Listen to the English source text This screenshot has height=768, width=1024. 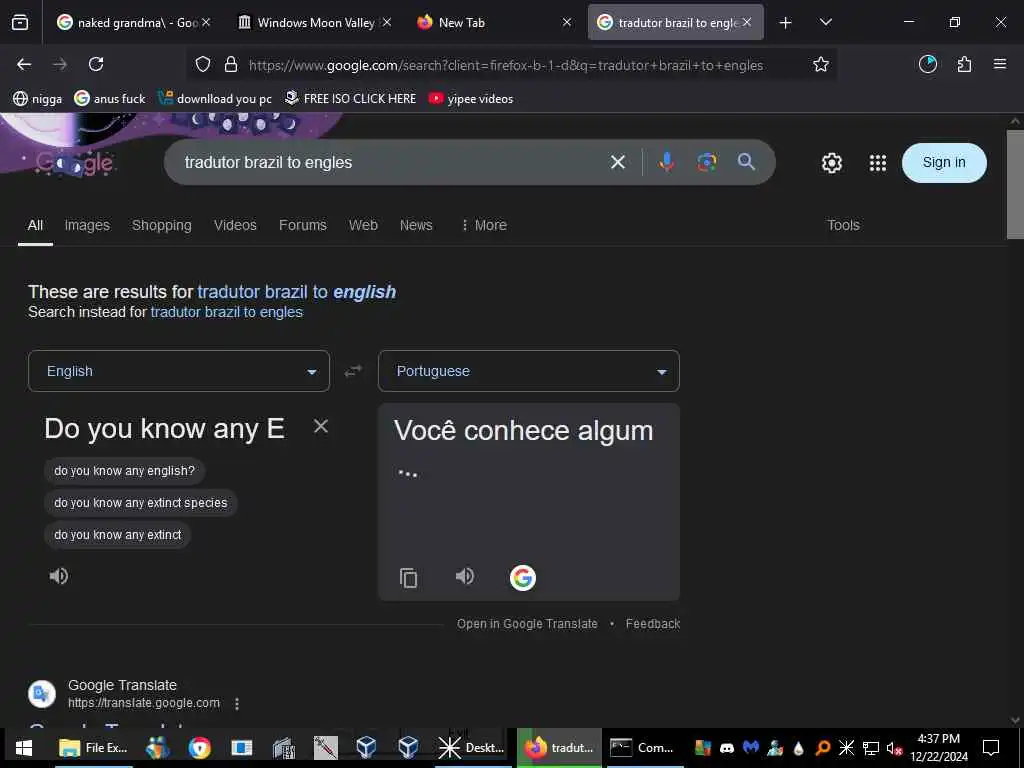pos(59,575)
